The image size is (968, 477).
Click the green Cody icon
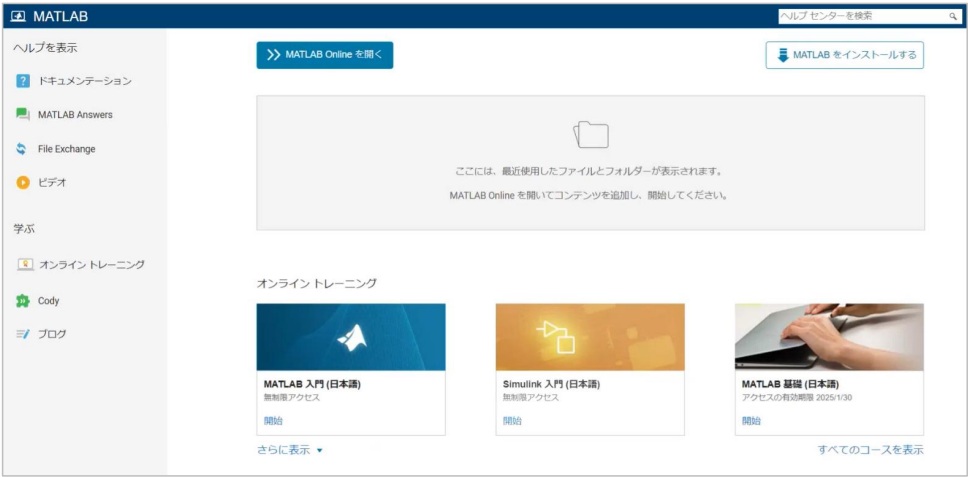click(x=23, y=300)
